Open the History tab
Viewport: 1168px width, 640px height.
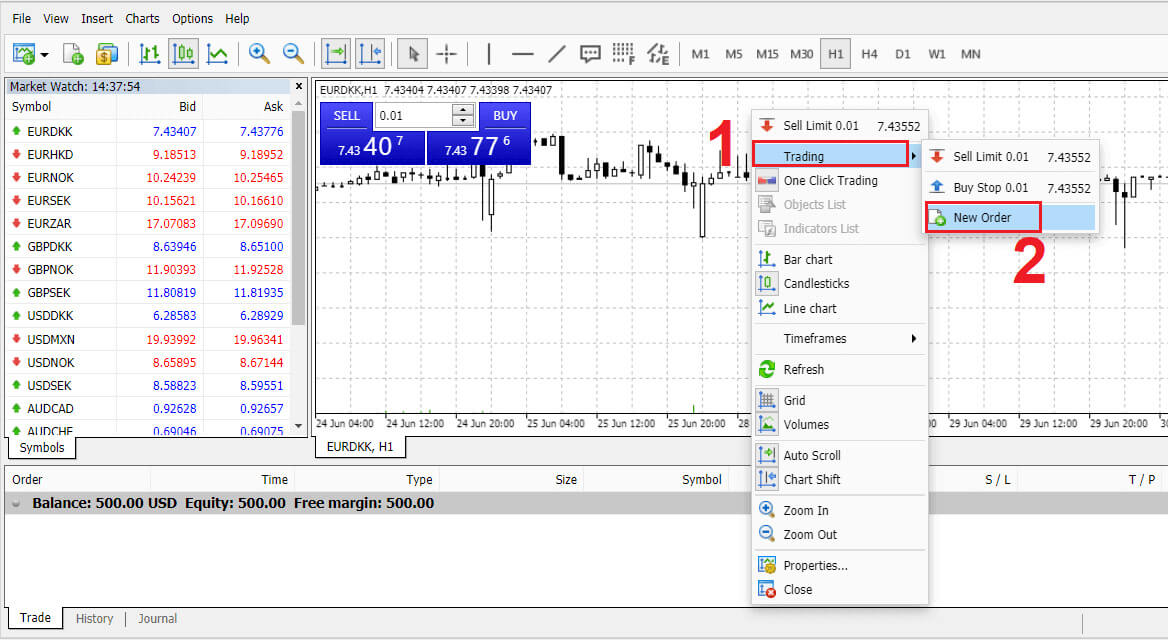coord(95,619)
